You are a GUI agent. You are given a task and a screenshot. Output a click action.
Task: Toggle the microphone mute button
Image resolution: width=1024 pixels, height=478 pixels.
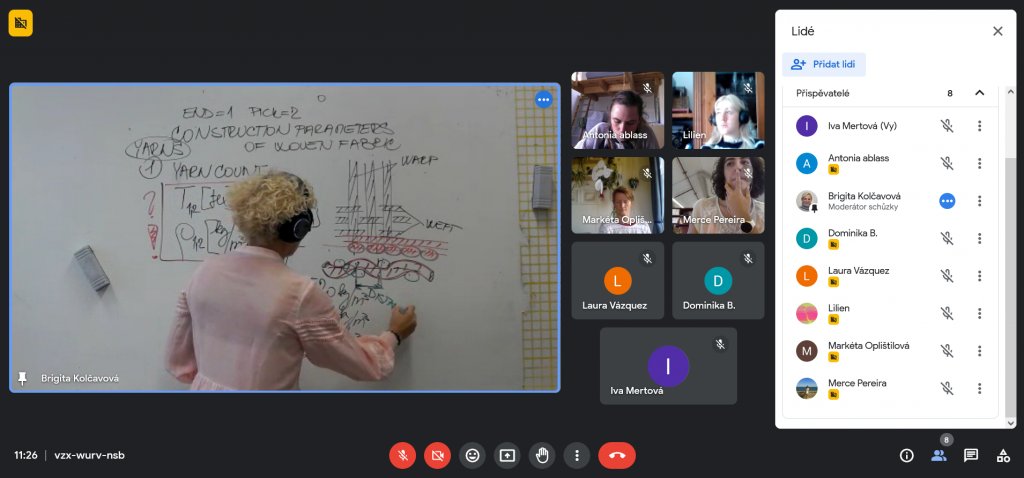[402, 455]
